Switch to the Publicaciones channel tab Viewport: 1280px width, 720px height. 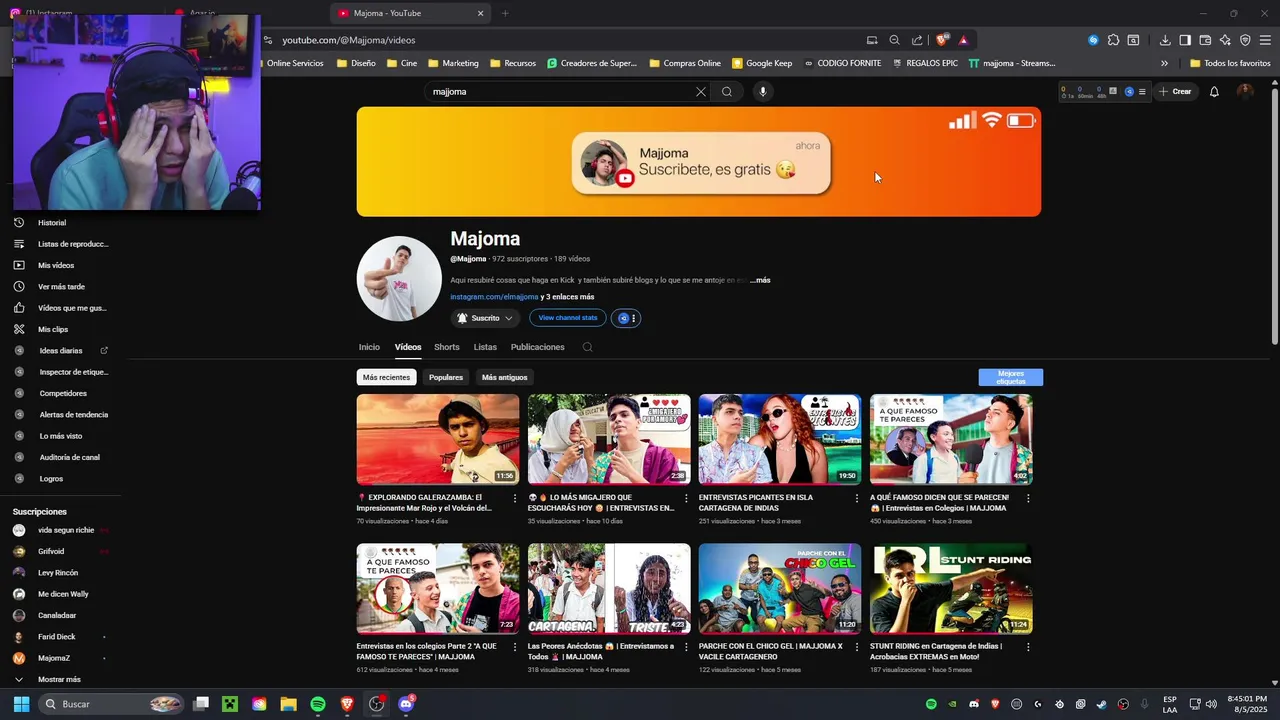538,347
